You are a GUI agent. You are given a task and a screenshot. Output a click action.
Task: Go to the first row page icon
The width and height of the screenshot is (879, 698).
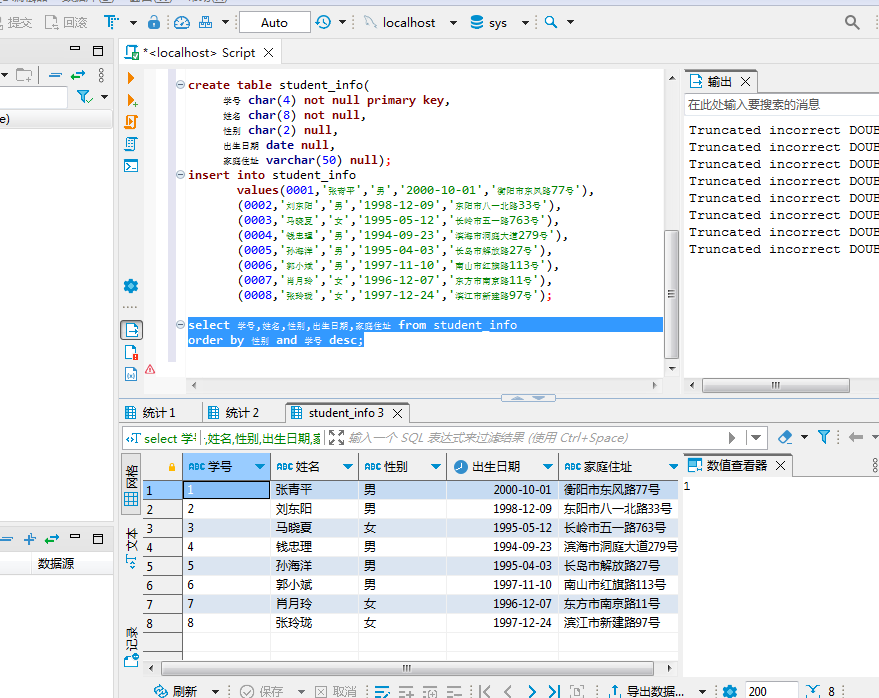pos(485,691)
